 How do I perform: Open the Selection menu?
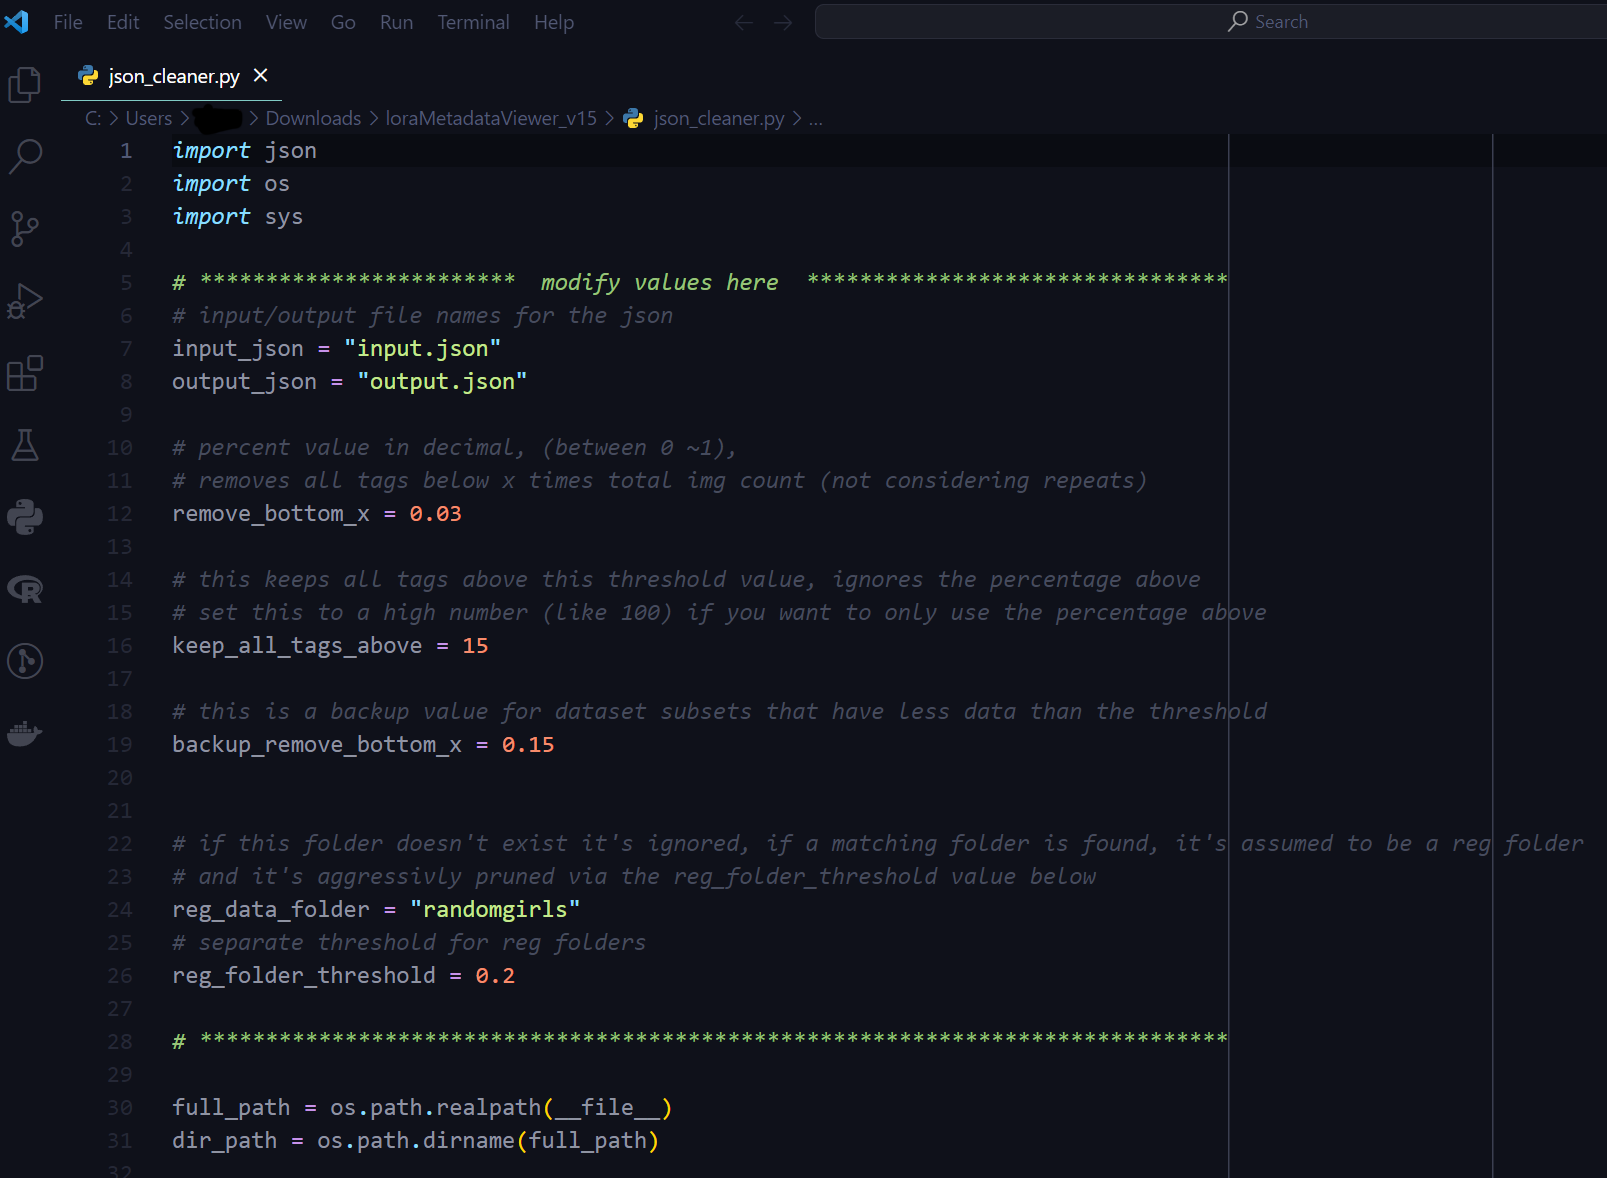tap(202, 22)
